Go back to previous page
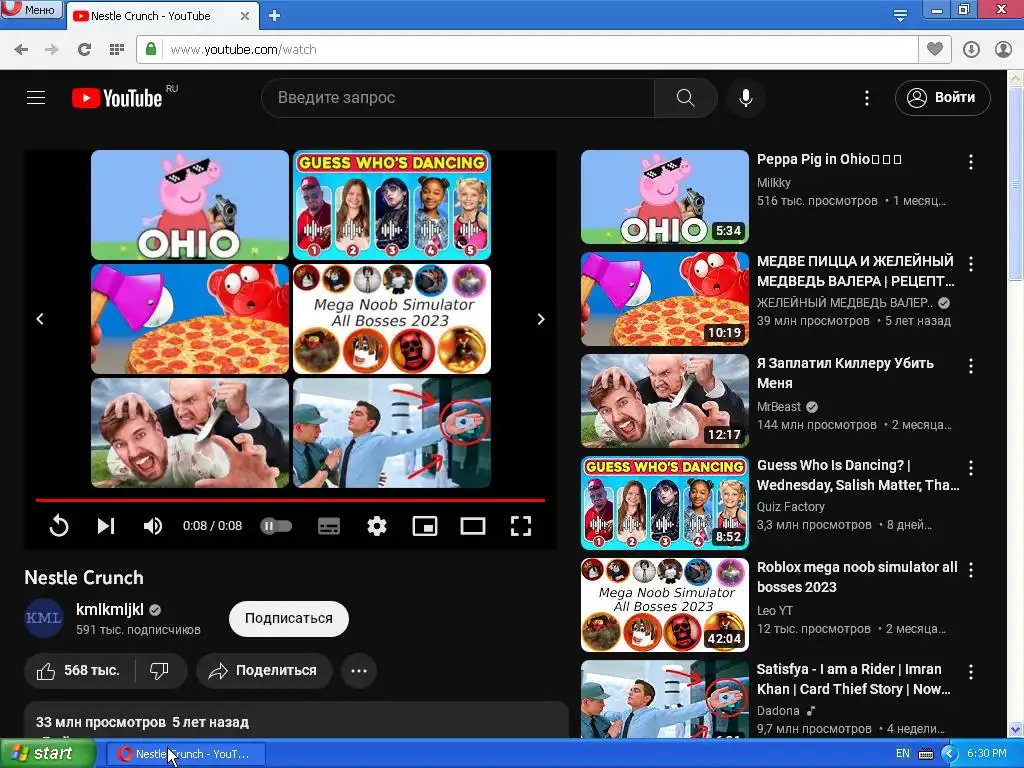The width and height of the screenshot is (1024, 768). (x=22, y=50)
